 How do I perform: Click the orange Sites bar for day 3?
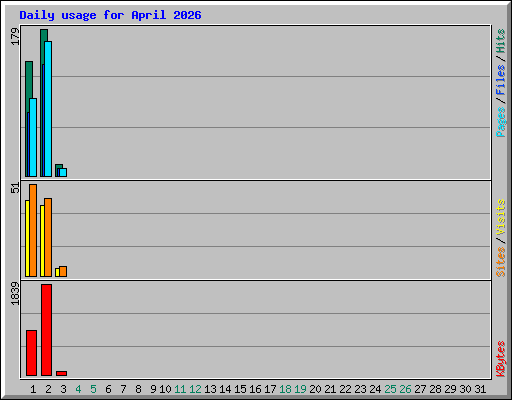pos(63,271)
